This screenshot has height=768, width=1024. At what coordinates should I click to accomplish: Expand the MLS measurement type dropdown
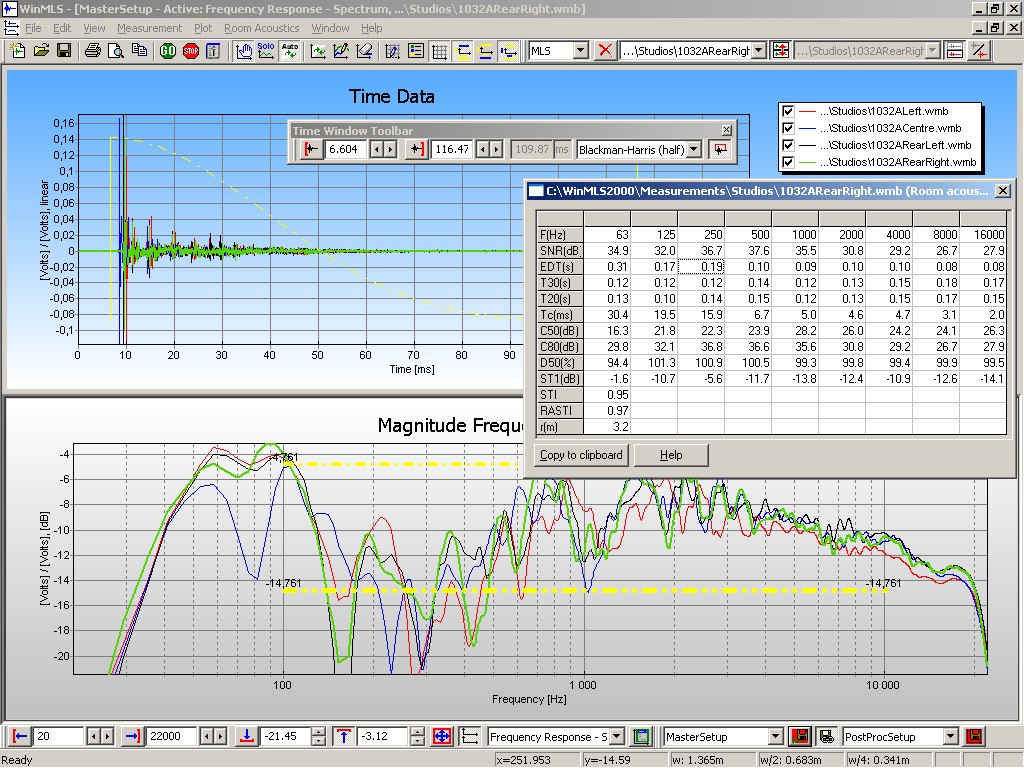pos(580,51)
